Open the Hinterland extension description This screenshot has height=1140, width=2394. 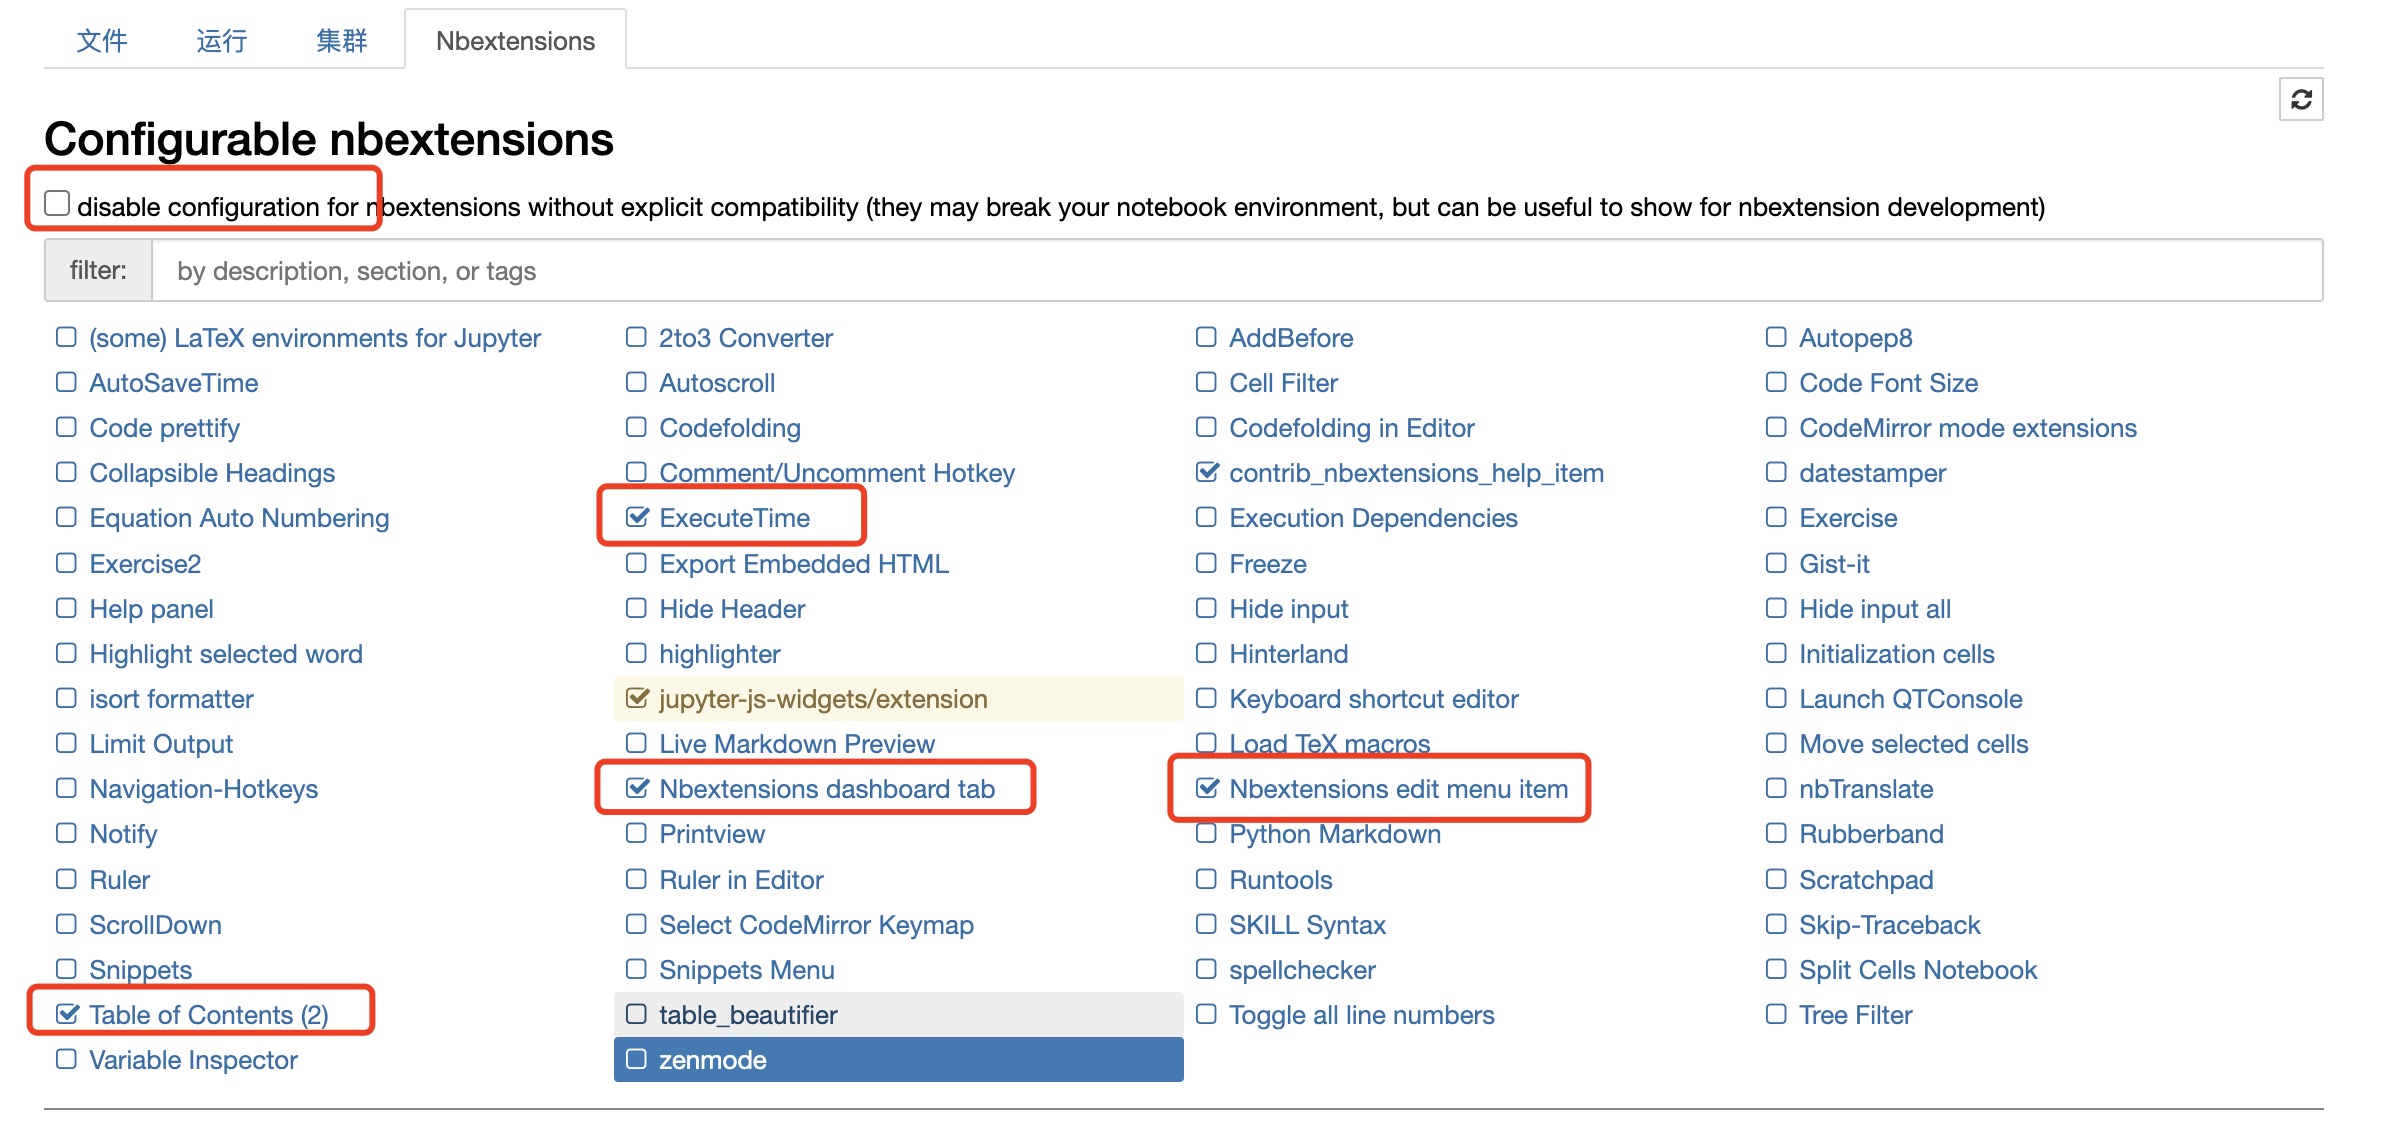[x=1288, y=654]
